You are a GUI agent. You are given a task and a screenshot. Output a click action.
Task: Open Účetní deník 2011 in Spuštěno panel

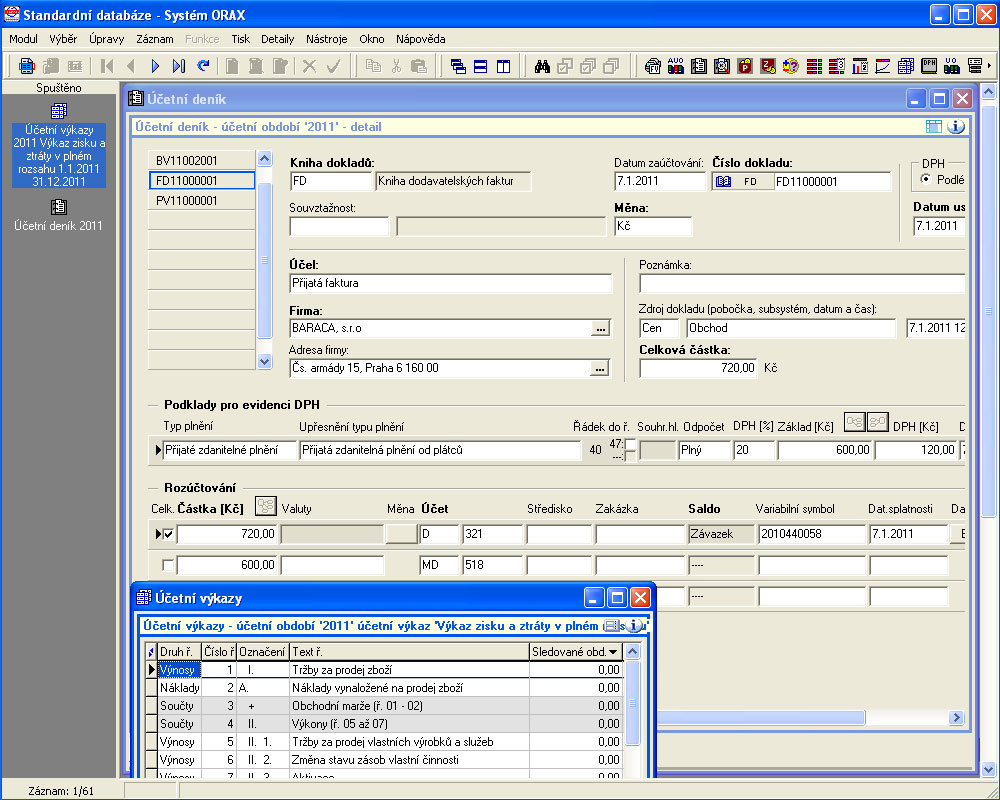pyautogui.click(x=58, y=215)
